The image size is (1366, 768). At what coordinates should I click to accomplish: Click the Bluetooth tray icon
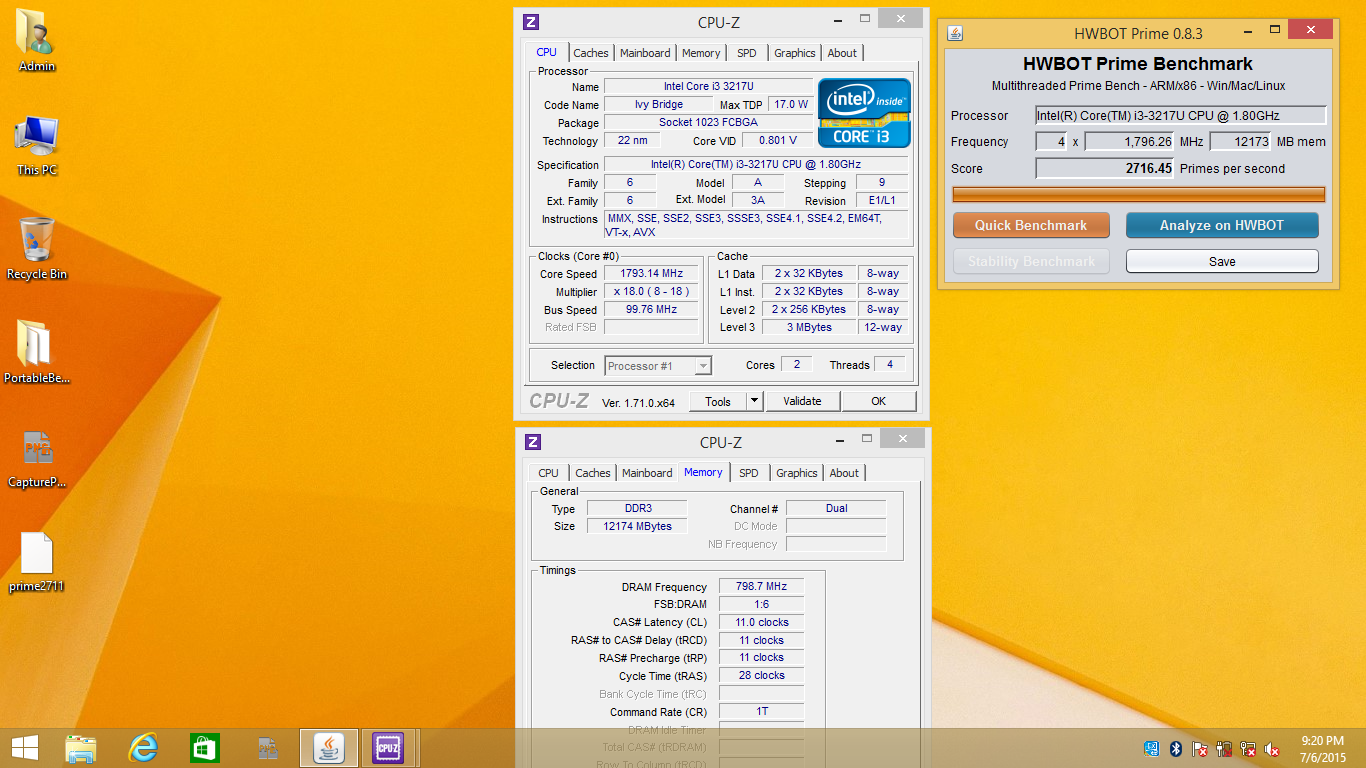1176,749
